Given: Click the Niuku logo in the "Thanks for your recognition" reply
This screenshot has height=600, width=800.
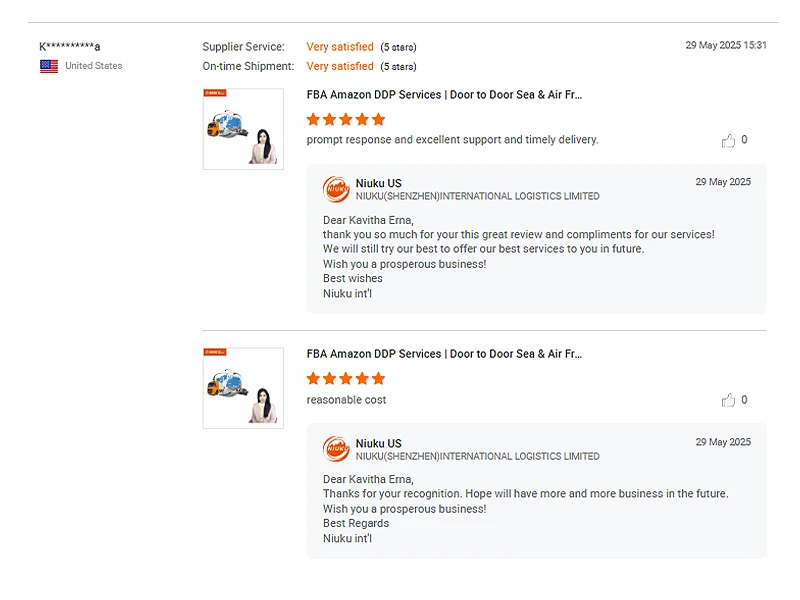Looking at the screenshot, I should 336,449.
